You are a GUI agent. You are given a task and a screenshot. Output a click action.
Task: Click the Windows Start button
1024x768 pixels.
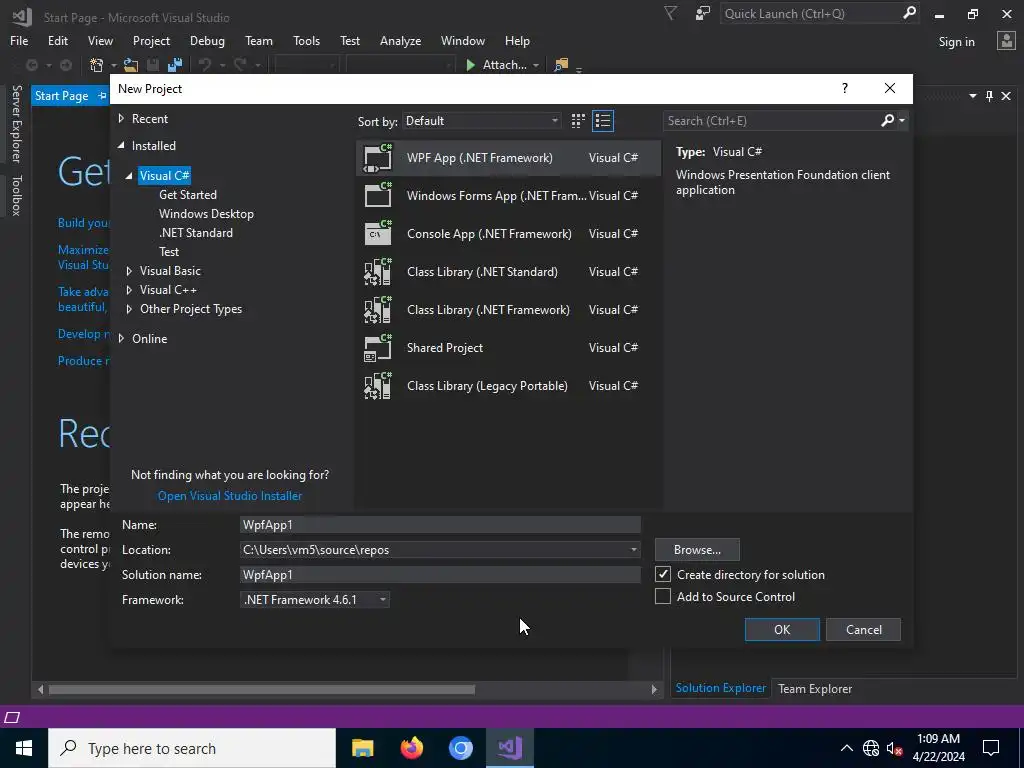pos(24,748)
